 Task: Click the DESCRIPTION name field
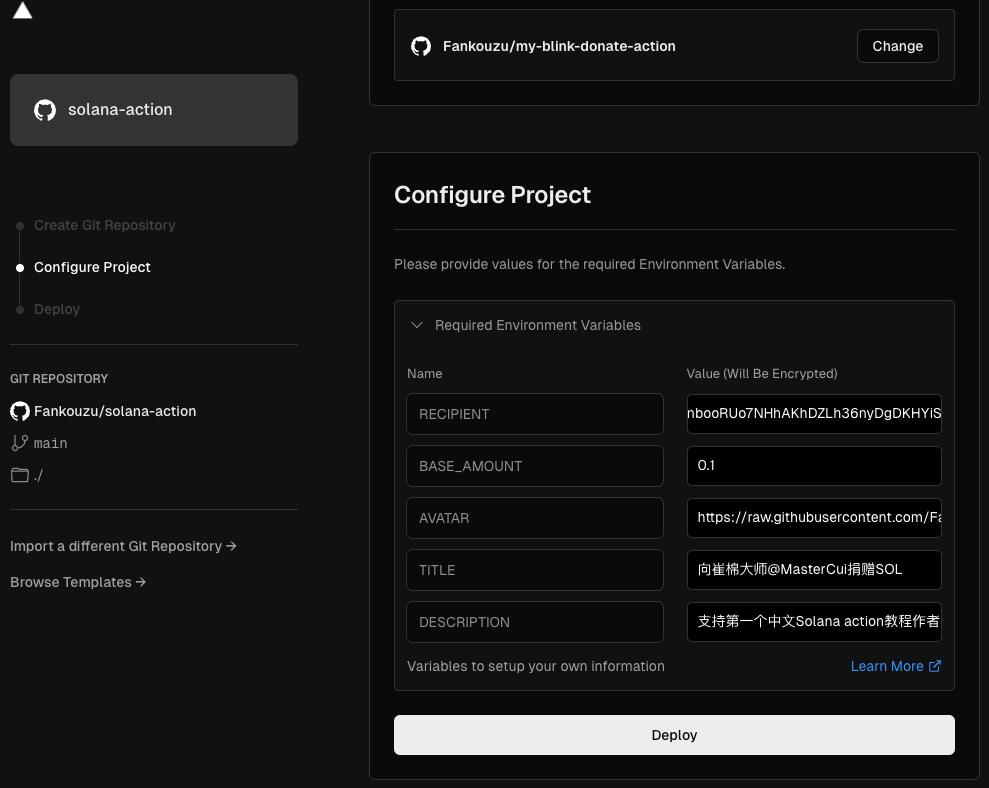click(x=534, y=622)
